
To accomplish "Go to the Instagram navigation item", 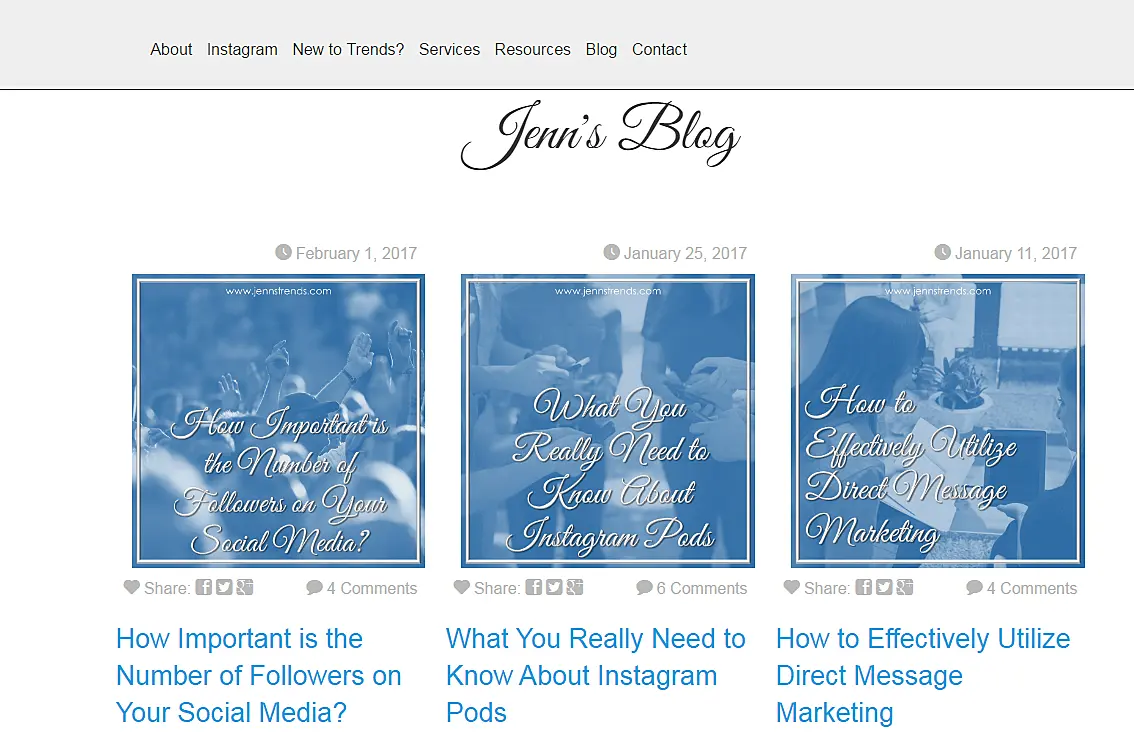I will pyautogui.click(x=242, y=49).
